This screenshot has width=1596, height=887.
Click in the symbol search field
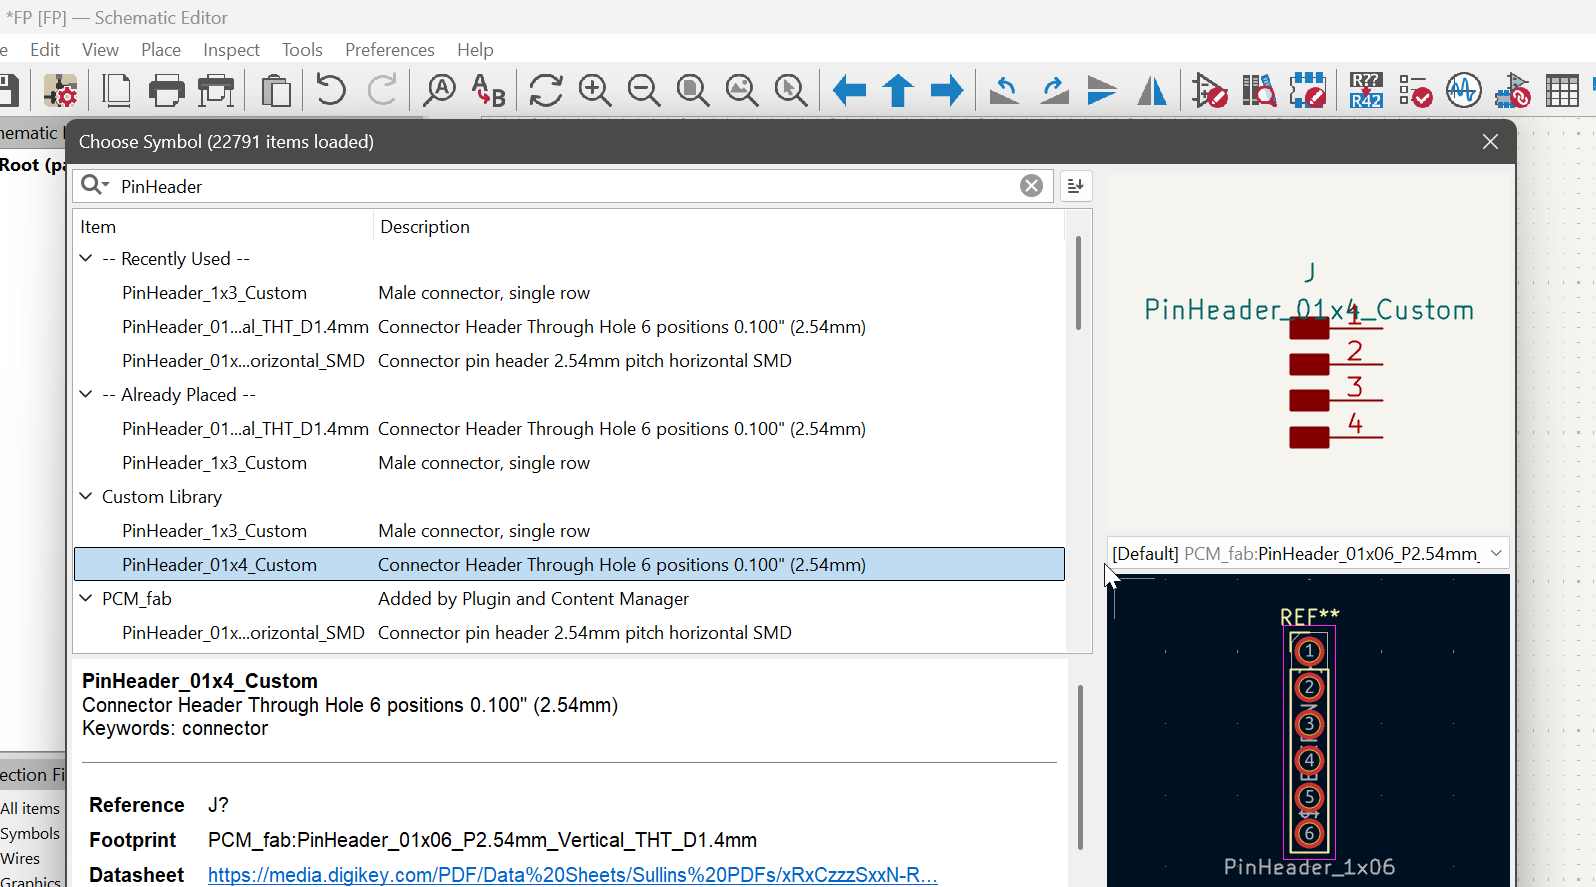[565, 186]
